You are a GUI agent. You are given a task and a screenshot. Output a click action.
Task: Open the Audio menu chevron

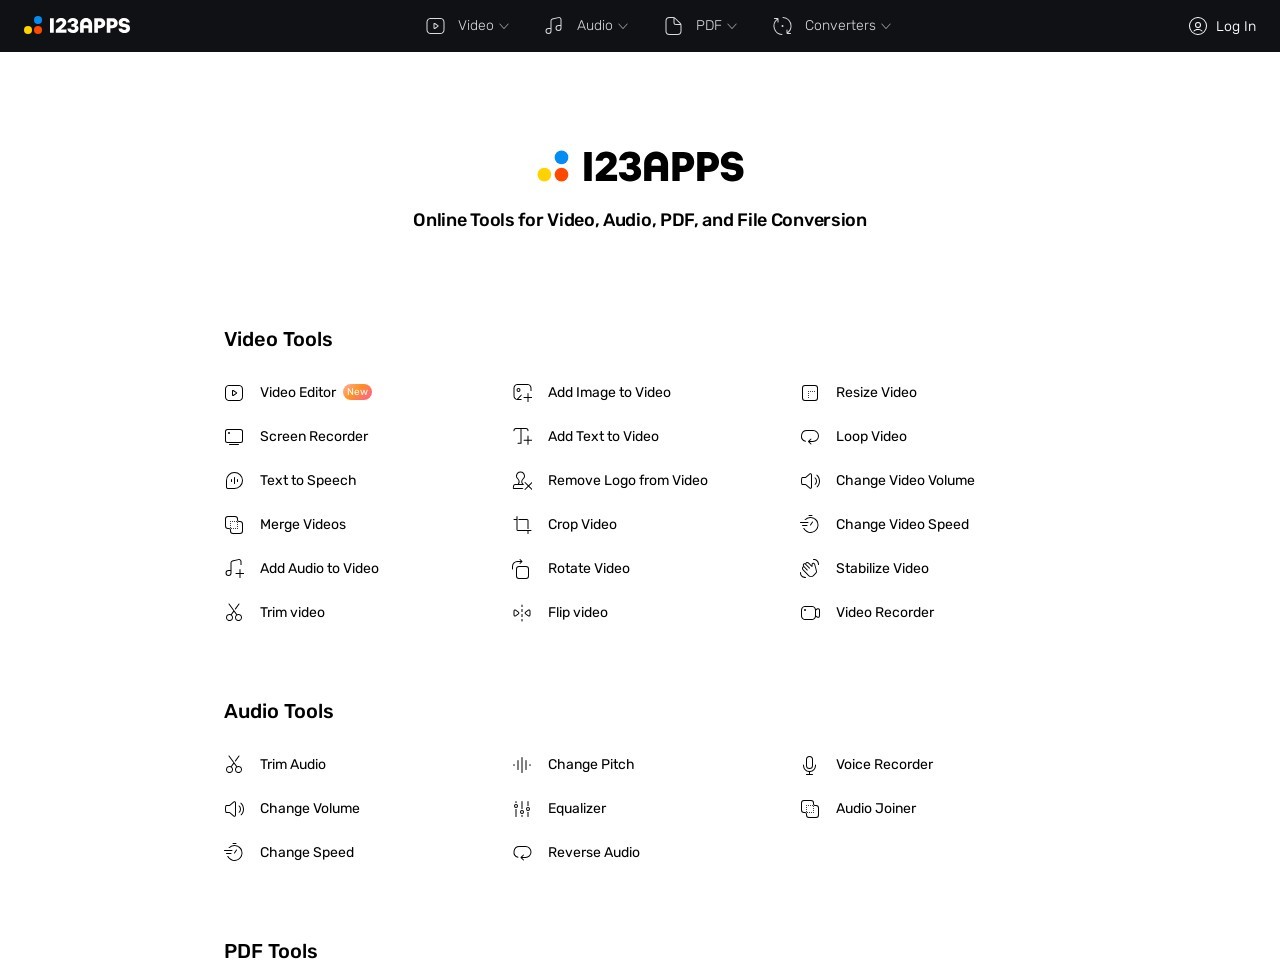pyautogui.click(x=623, y=27)
